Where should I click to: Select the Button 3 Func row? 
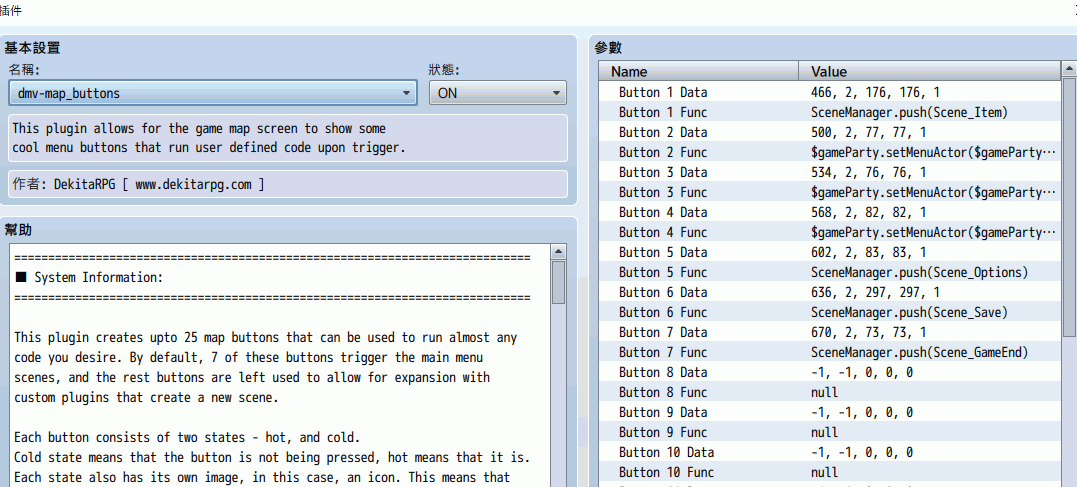[830, 192]
